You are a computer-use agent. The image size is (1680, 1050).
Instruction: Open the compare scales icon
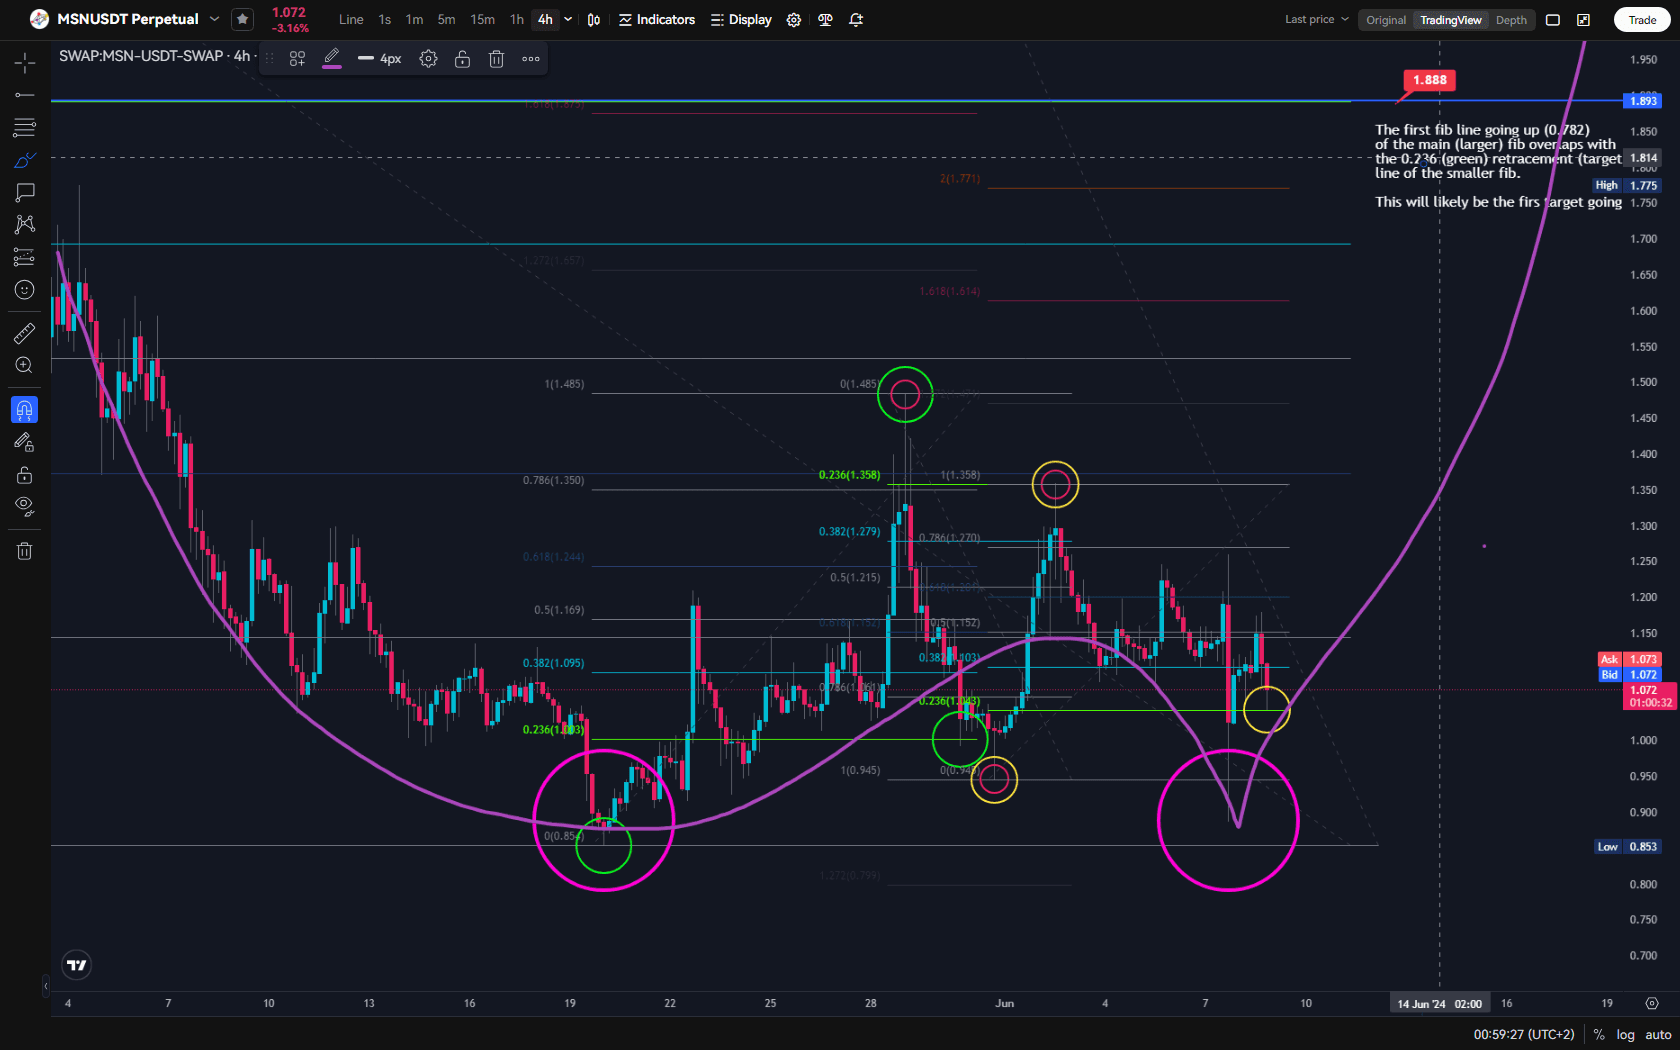(825, 19)
